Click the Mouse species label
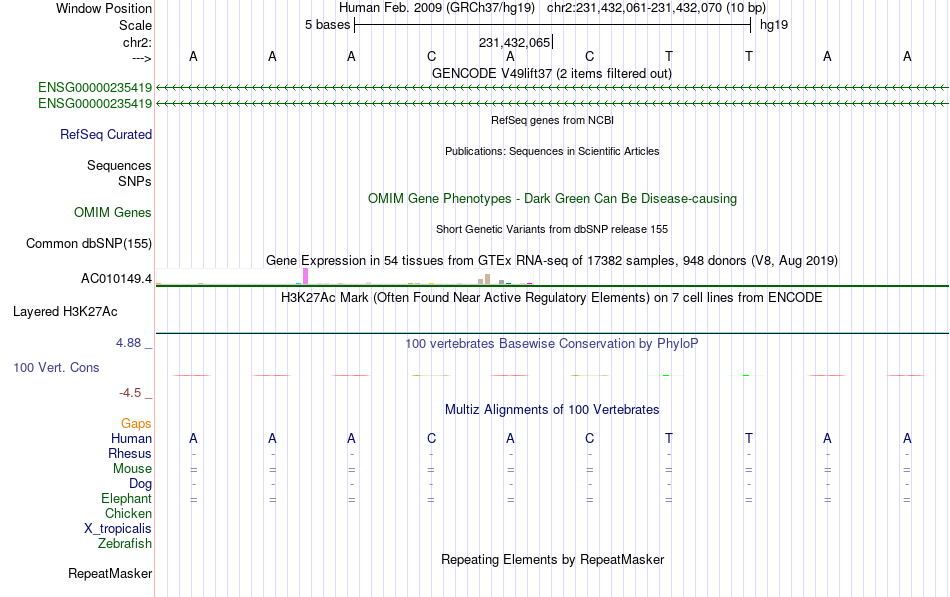The image size is (950, 597). (132, 469)
